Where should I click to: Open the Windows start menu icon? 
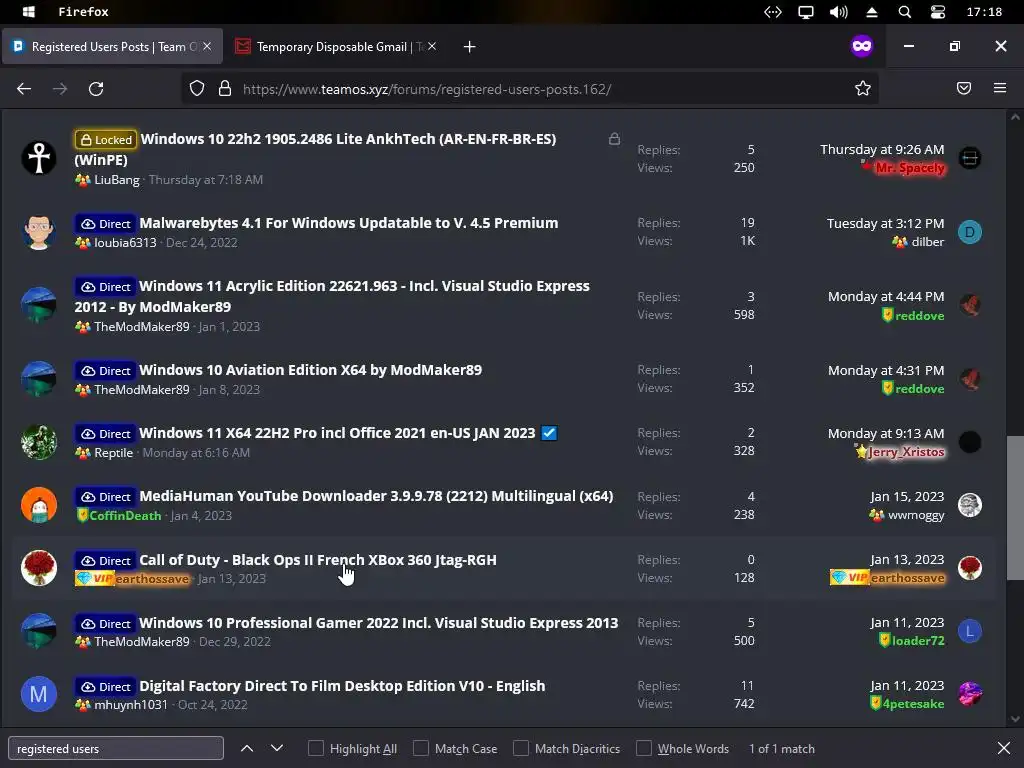(29, 12)
